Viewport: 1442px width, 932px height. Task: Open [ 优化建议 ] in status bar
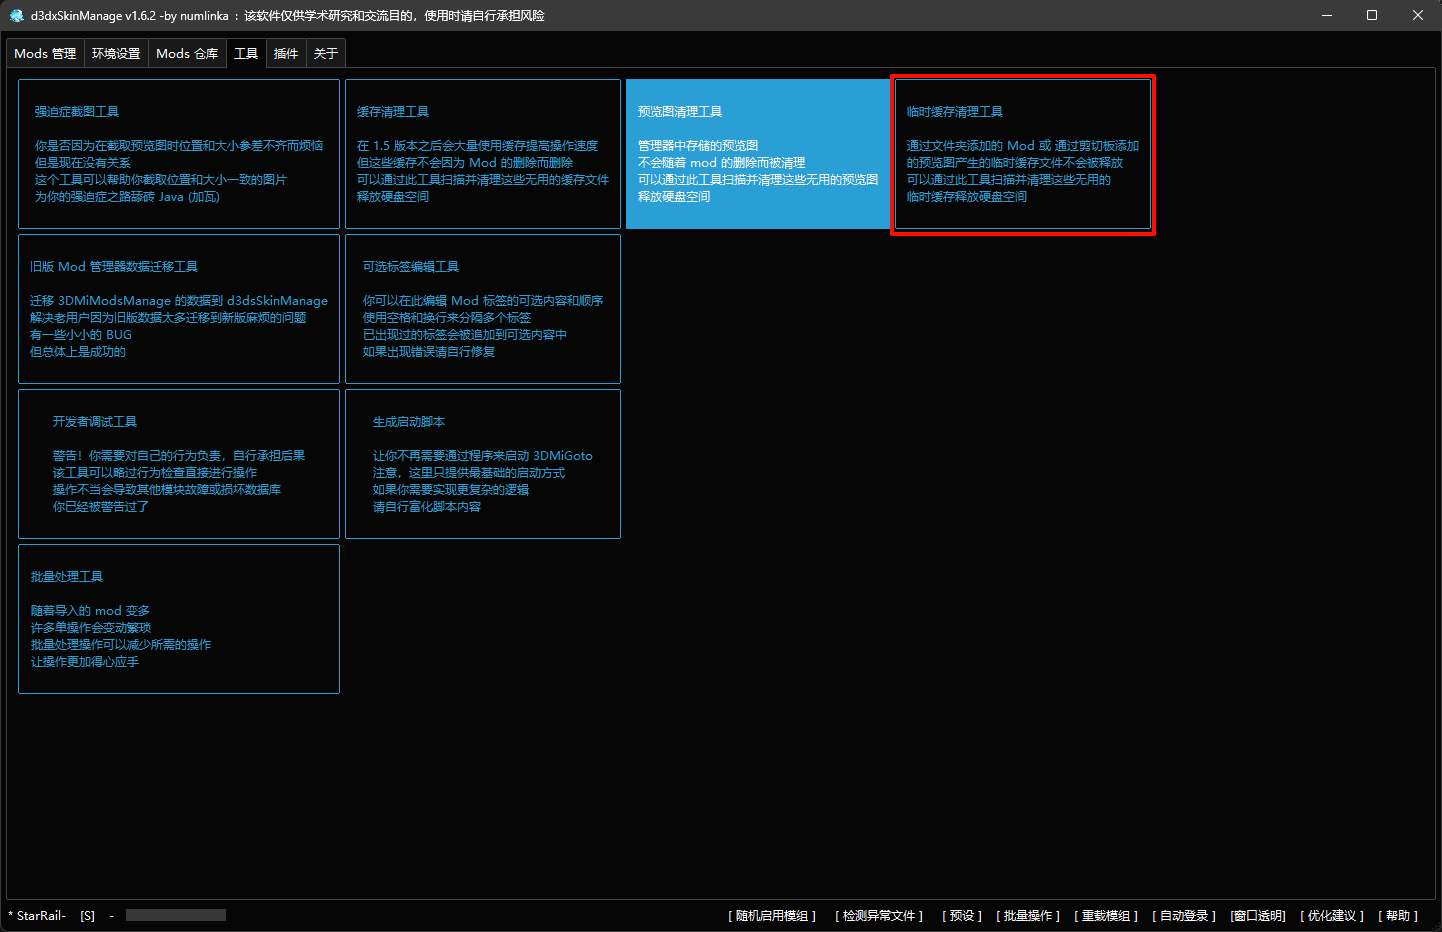click(1332, 916)
